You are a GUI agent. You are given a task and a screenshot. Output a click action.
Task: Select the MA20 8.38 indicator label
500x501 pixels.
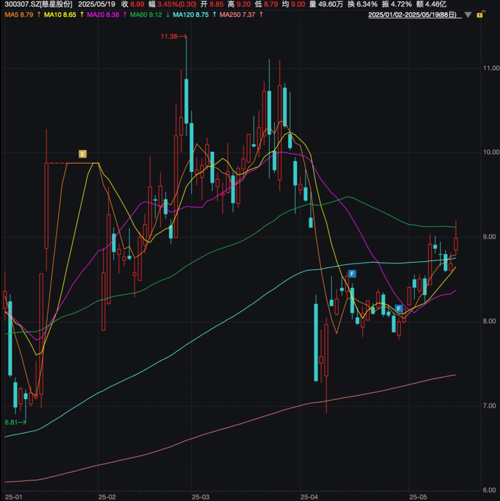103,15
